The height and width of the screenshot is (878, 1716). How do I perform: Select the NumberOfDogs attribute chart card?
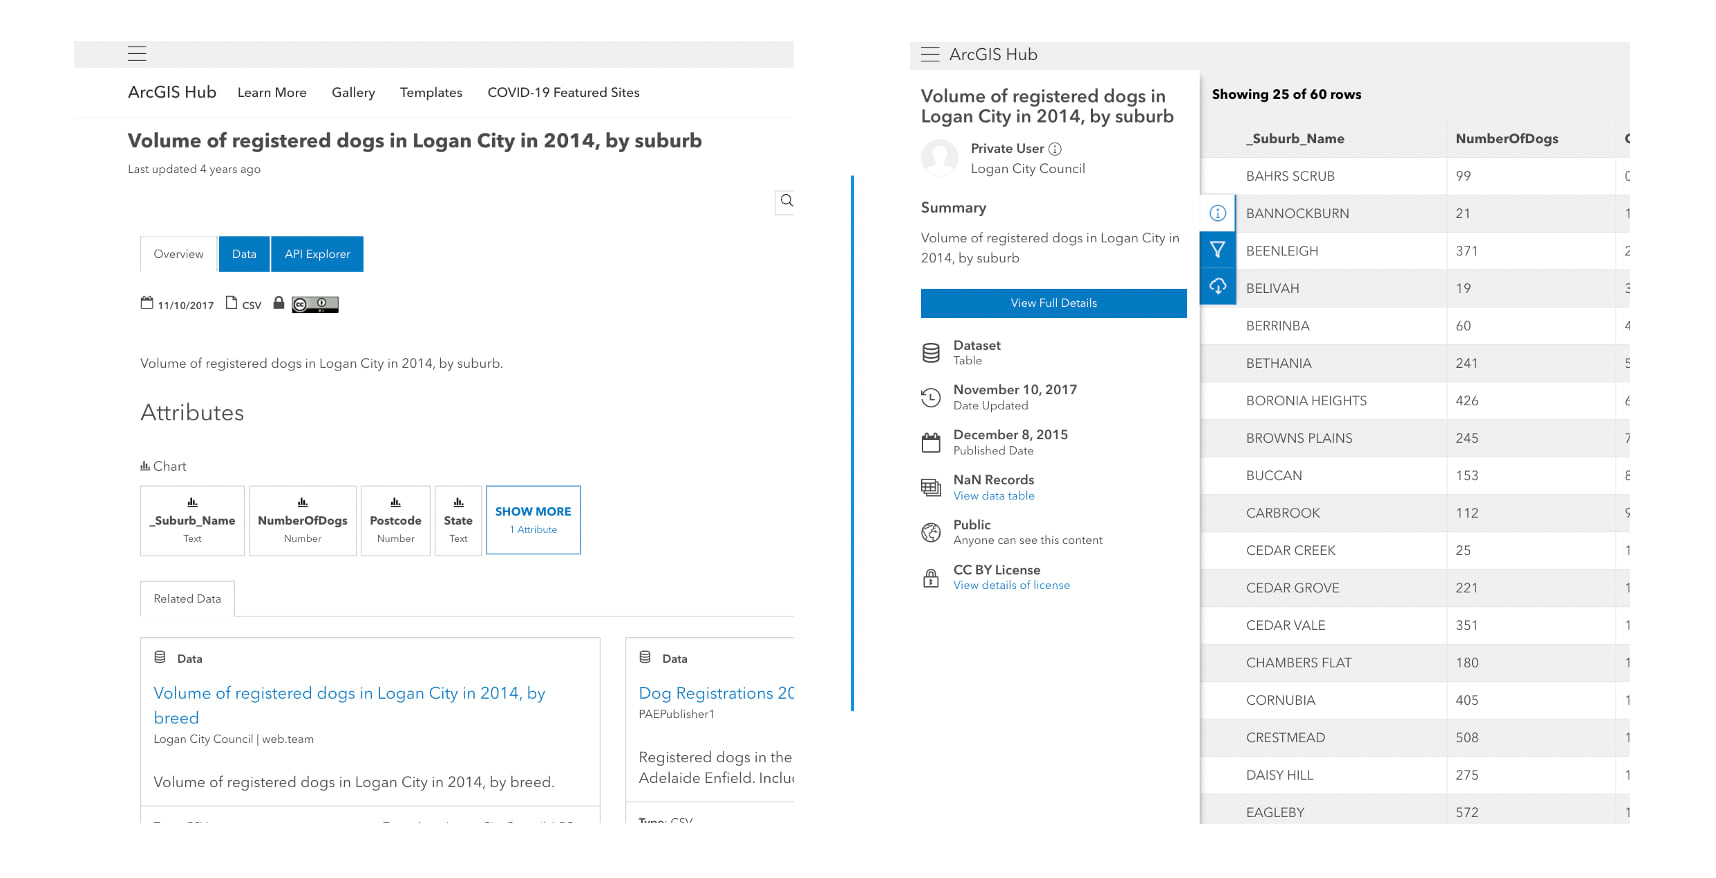(302, 520)
